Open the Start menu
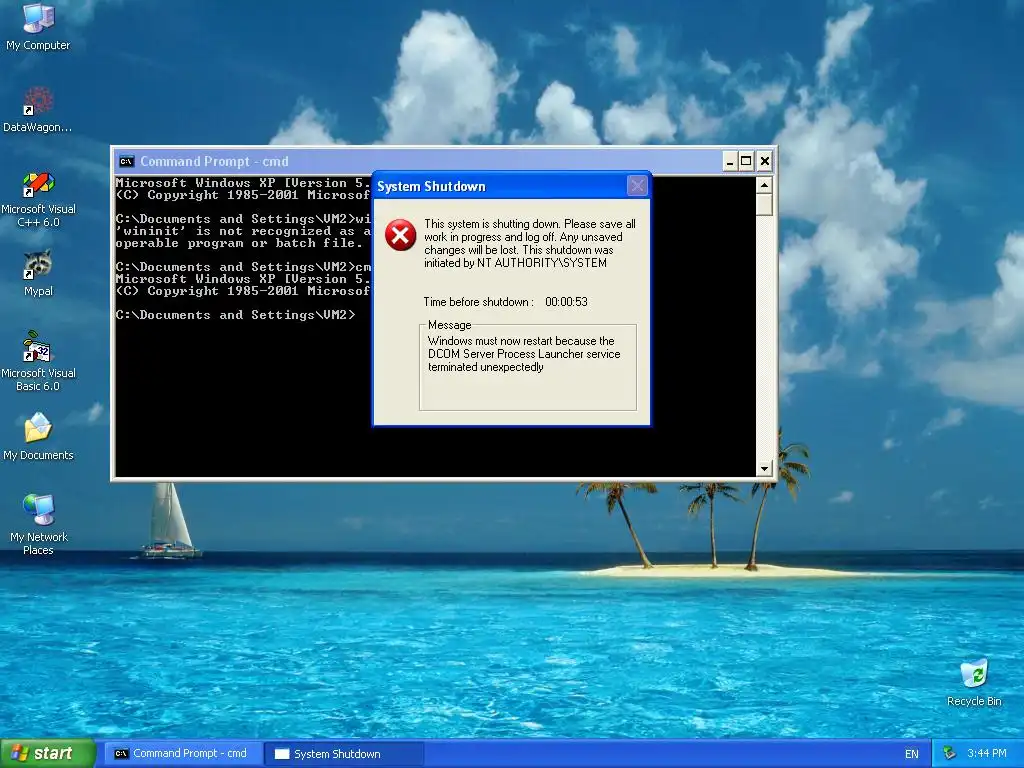 (48, 754)
